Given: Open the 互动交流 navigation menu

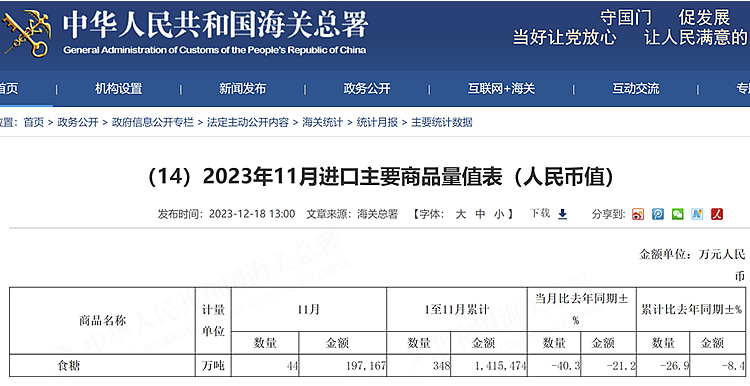Looking at the screenshot, I should 636,88.
